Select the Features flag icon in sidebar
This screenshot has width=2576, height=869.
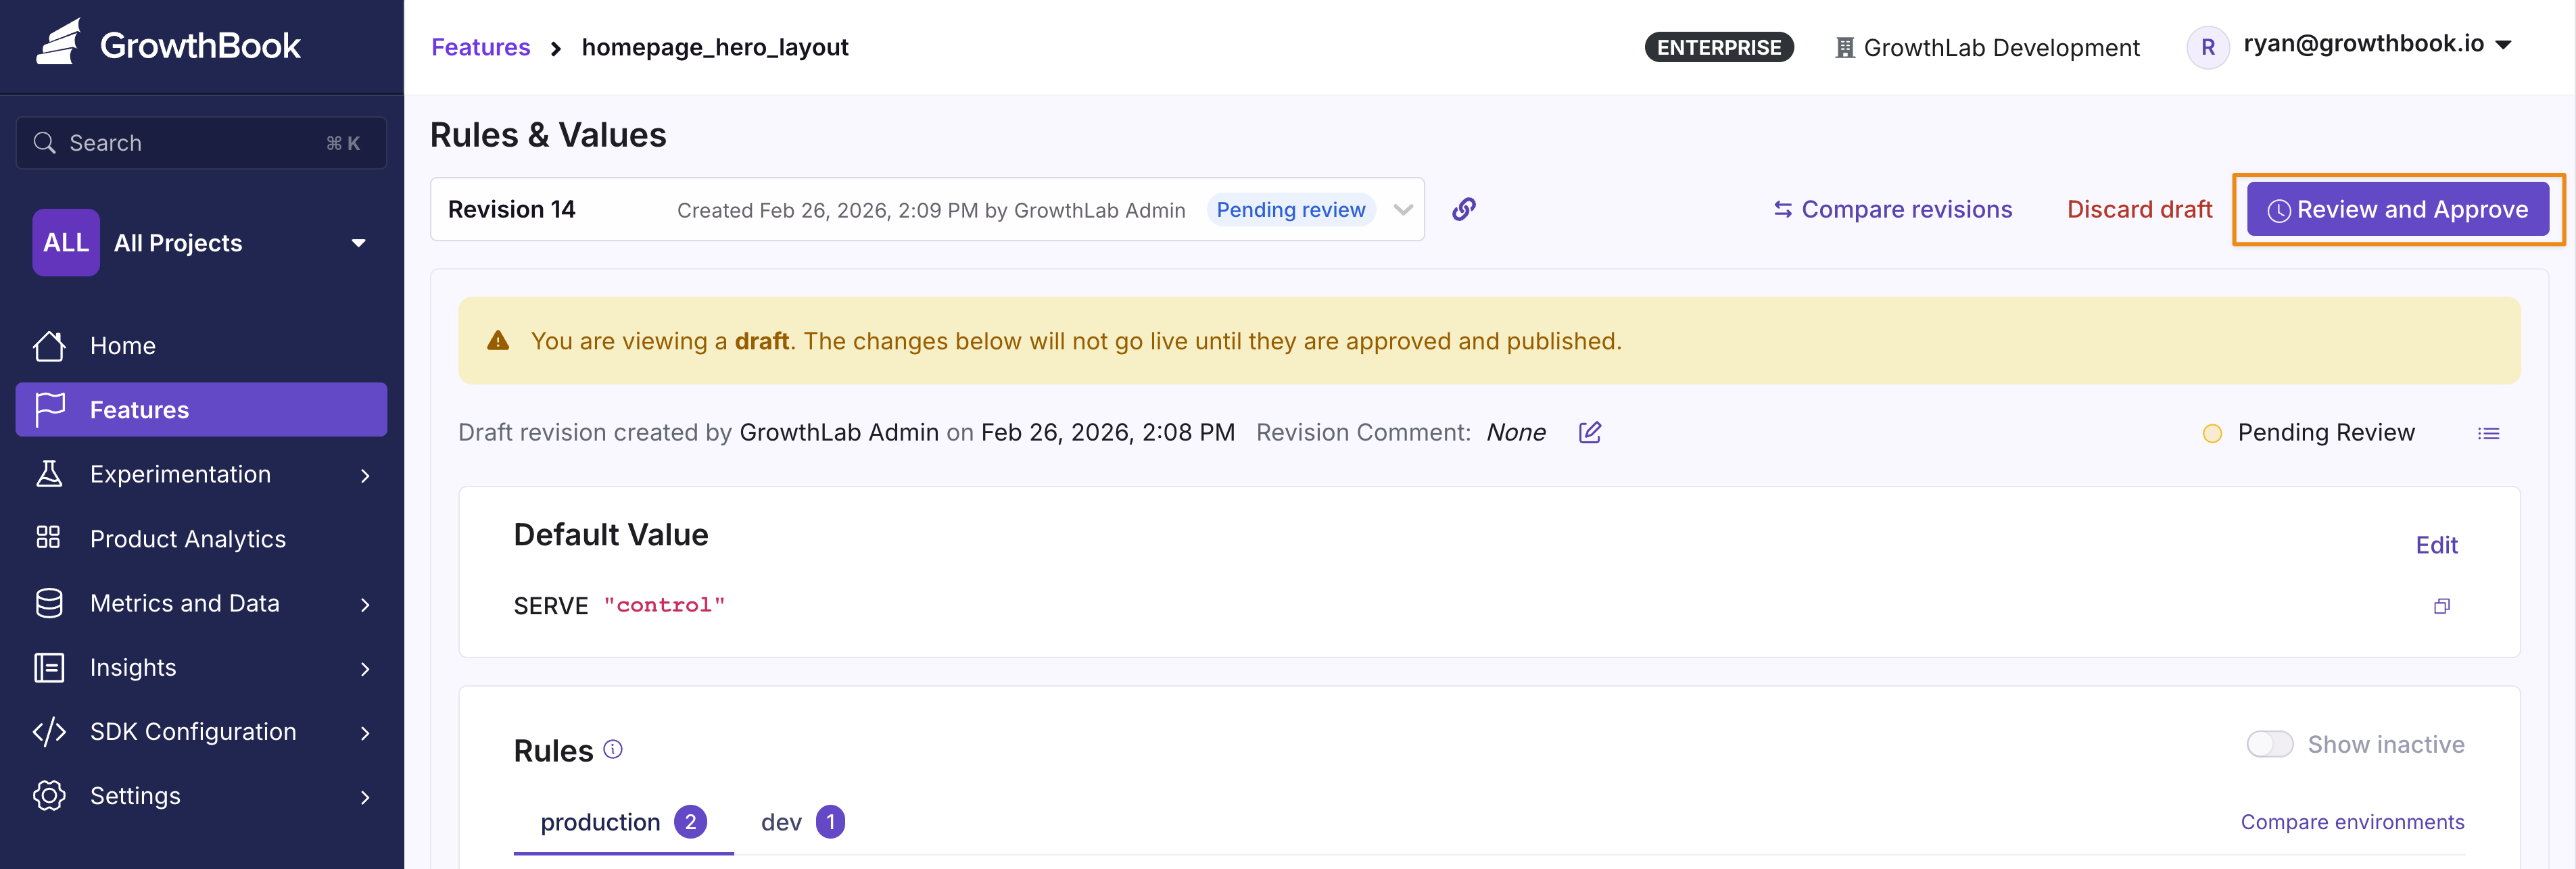coord(49,410)
